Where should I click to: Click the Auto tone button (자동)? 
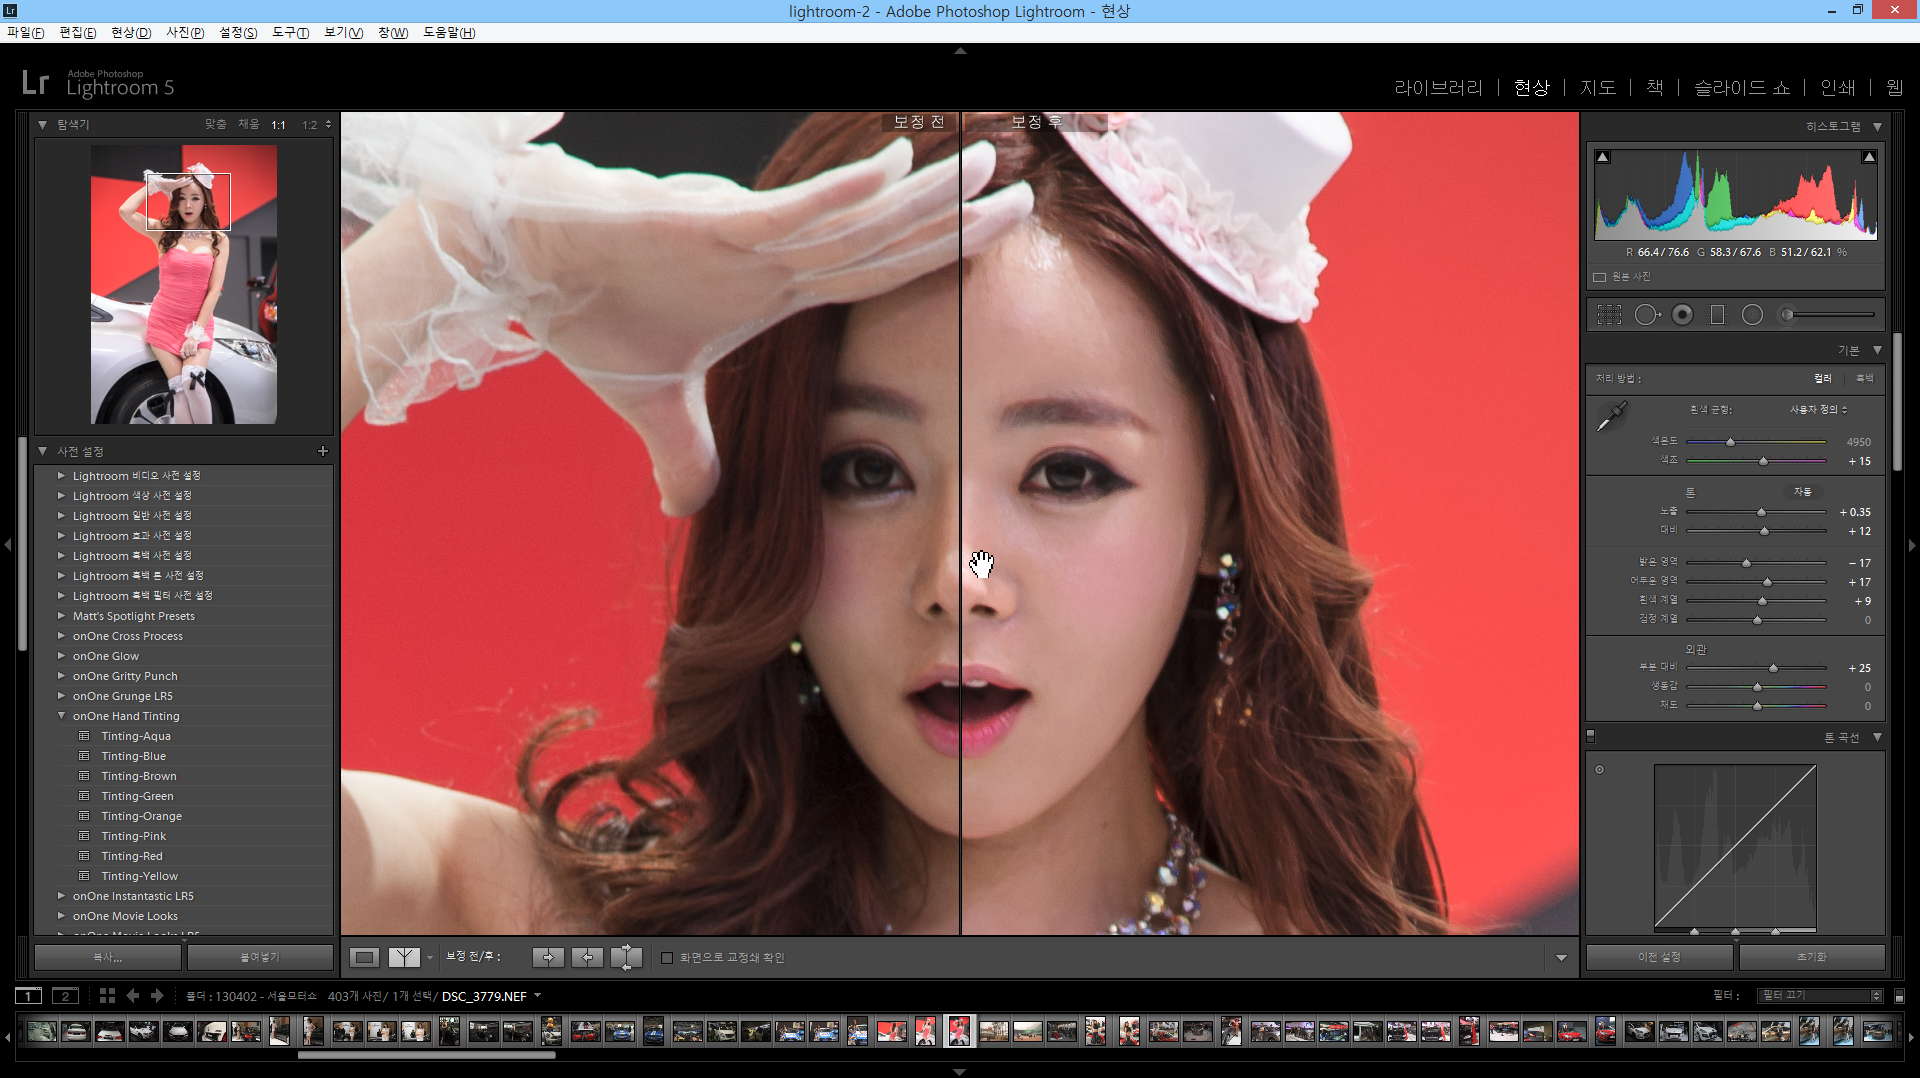pyautogui.click(x=1802, y=492)
